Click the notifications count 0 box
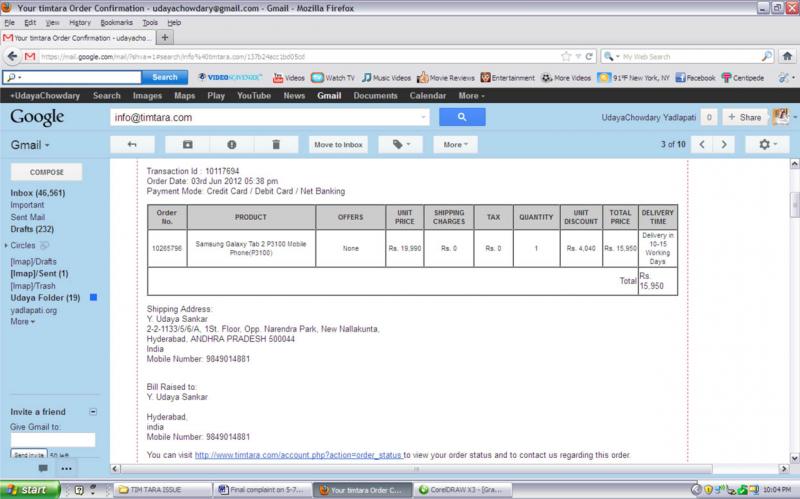This screenshot has width=800, height=499. [x=709, y=117]
